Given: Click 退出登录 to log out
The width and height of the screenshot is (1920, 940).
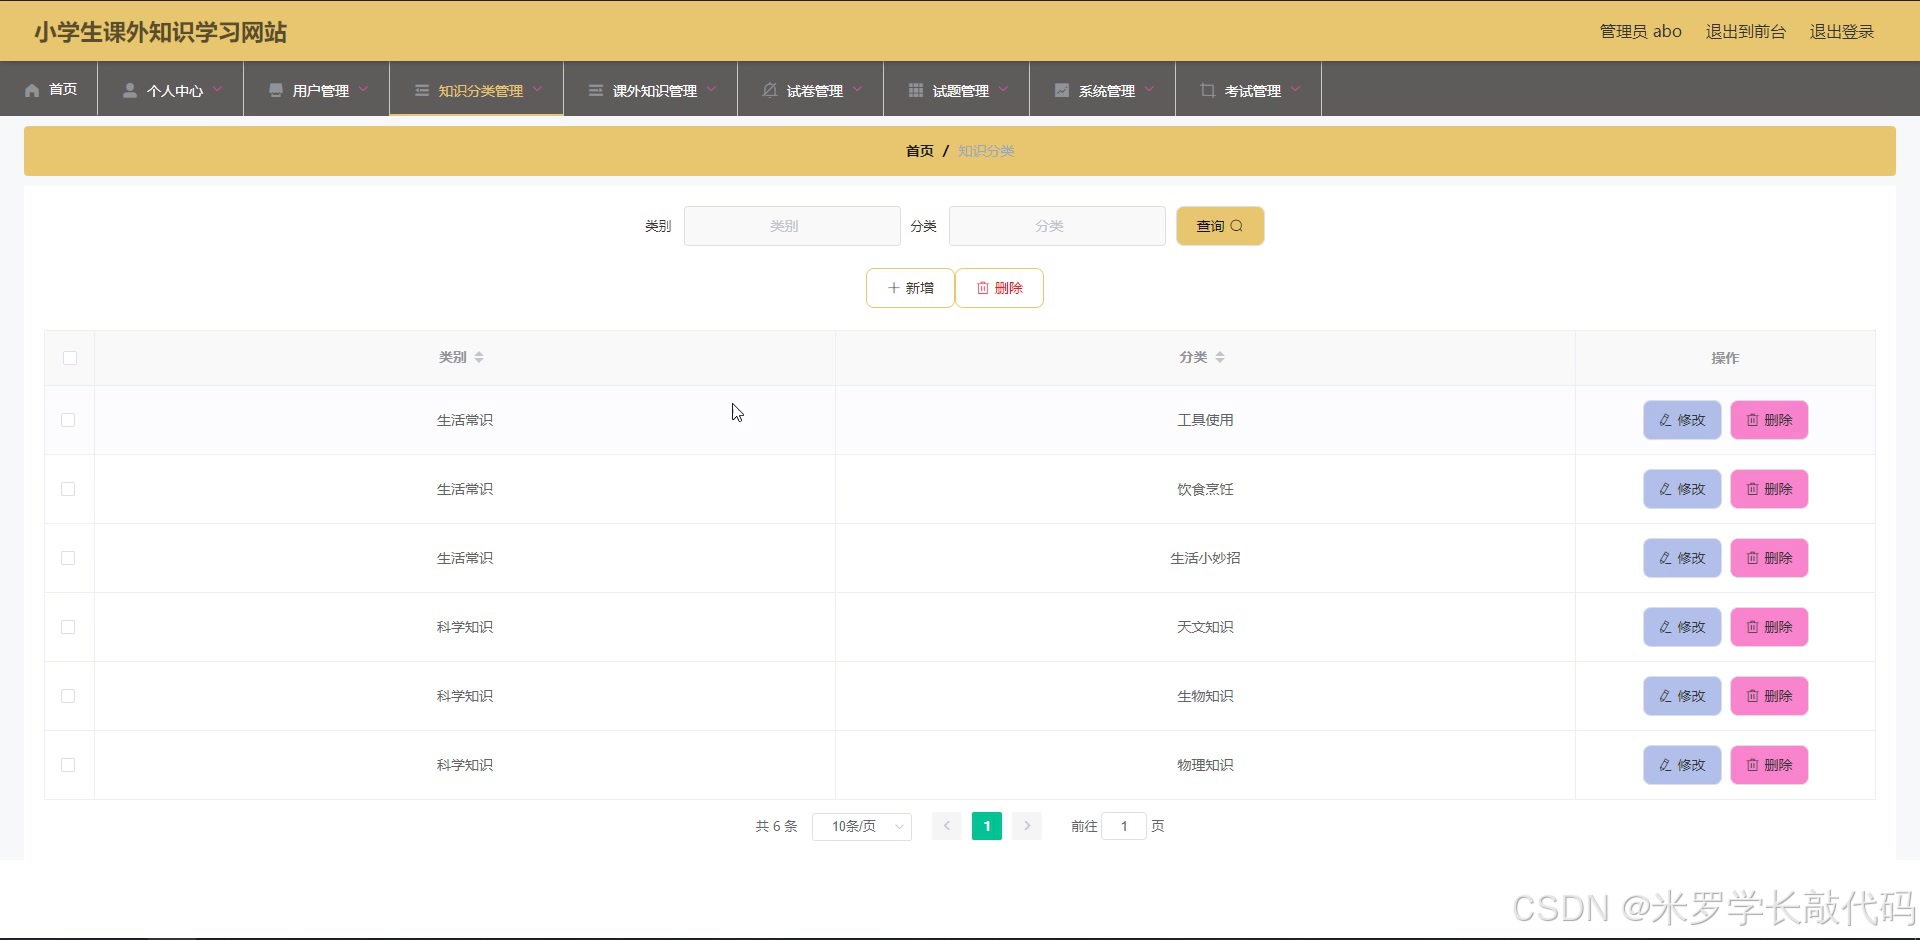Looking at the screenshot, I should pos(1841,31).
